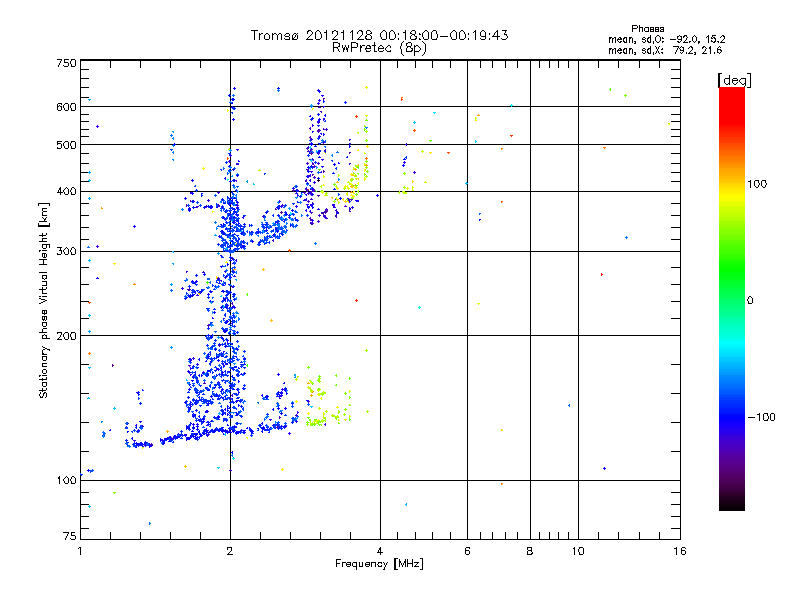Click the x-axis label '6'
Screen dimensions: 800x600
pos(467,551)
